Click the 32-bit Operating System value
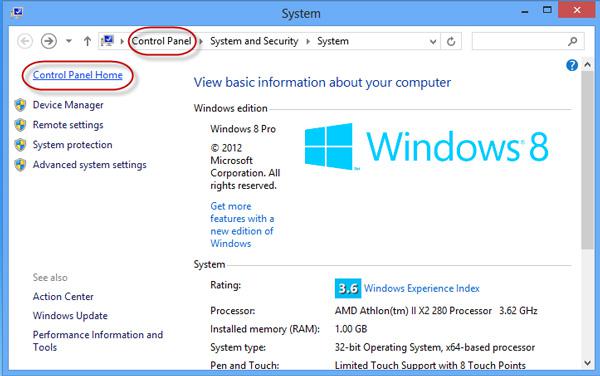The width and height of the screenshot is (600, 376). click(435, 347)
